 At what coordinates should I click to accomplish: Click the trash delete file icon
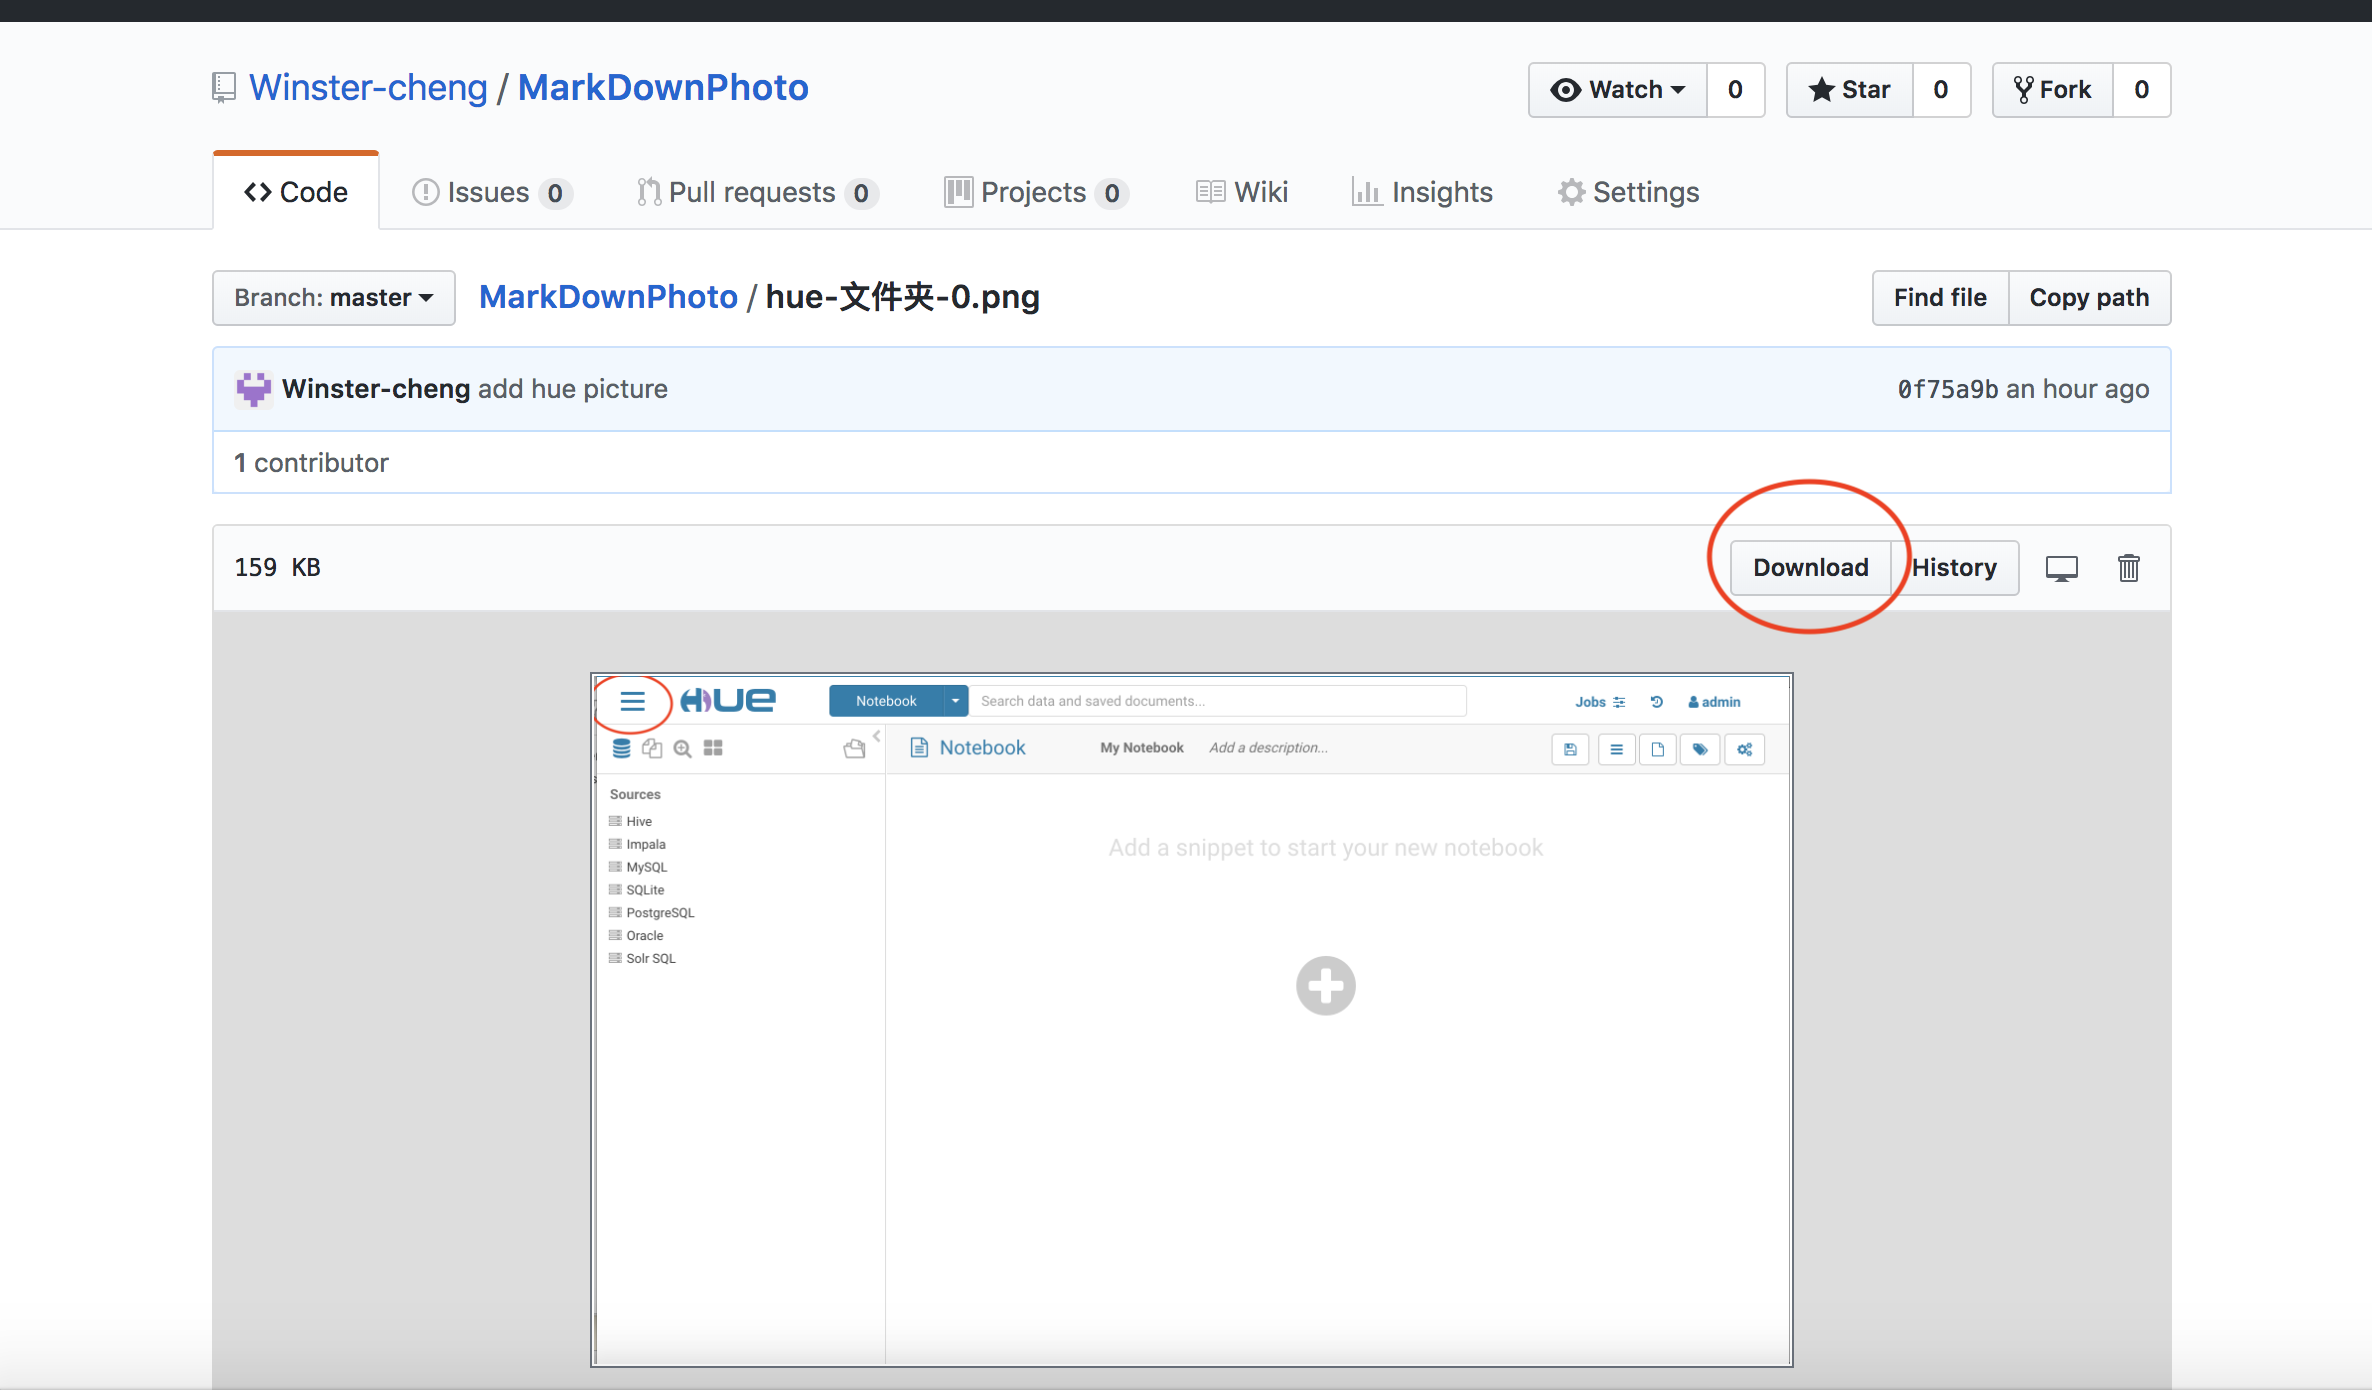[2128, 568]
